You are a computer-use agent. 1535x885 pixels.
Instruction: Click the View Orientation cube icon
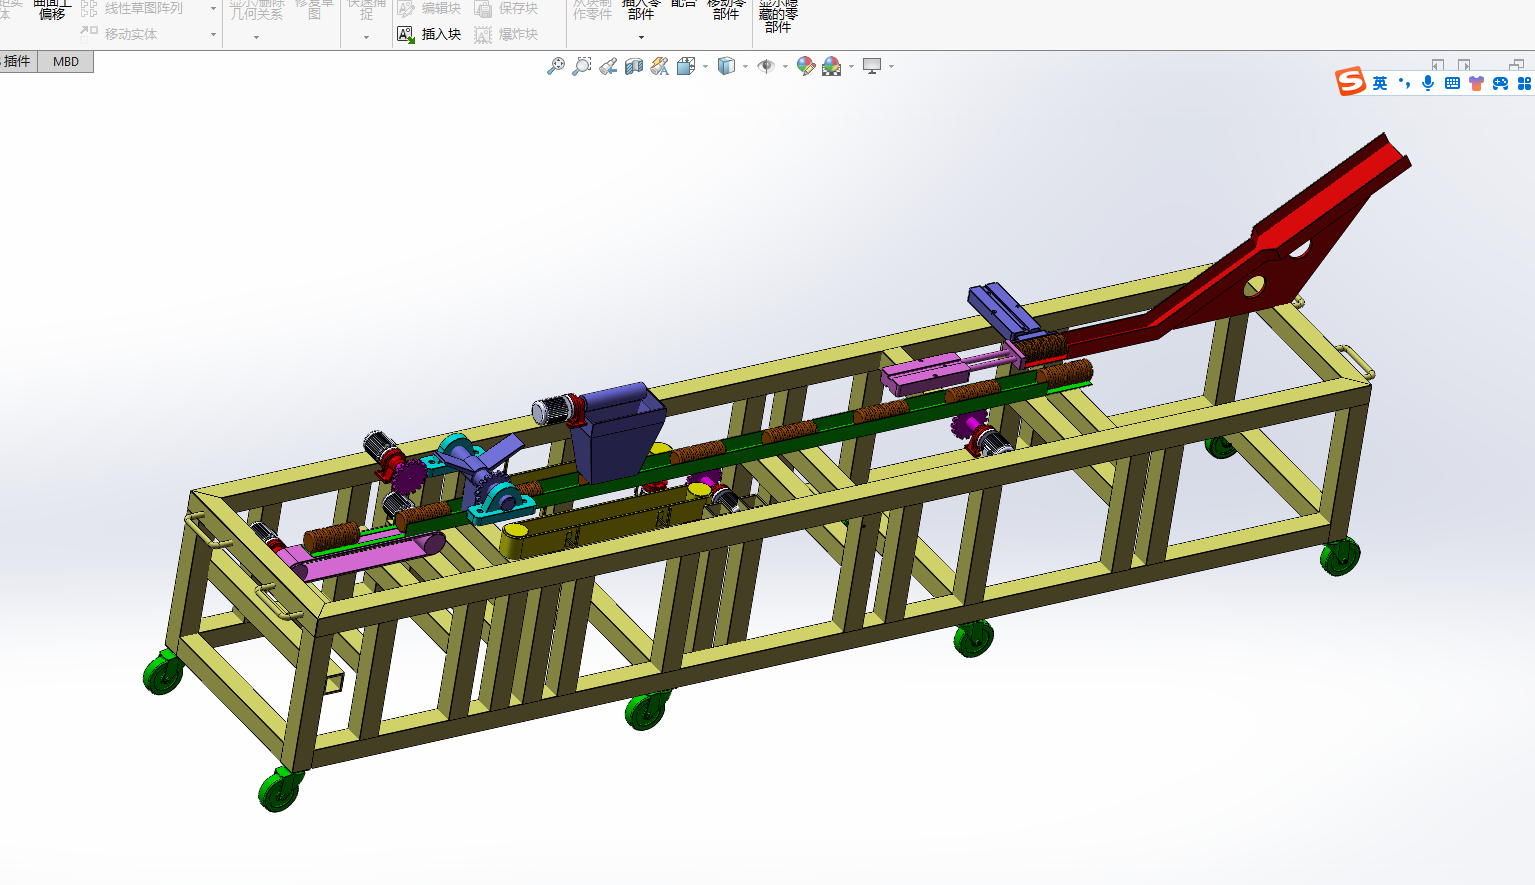(686, 66)
